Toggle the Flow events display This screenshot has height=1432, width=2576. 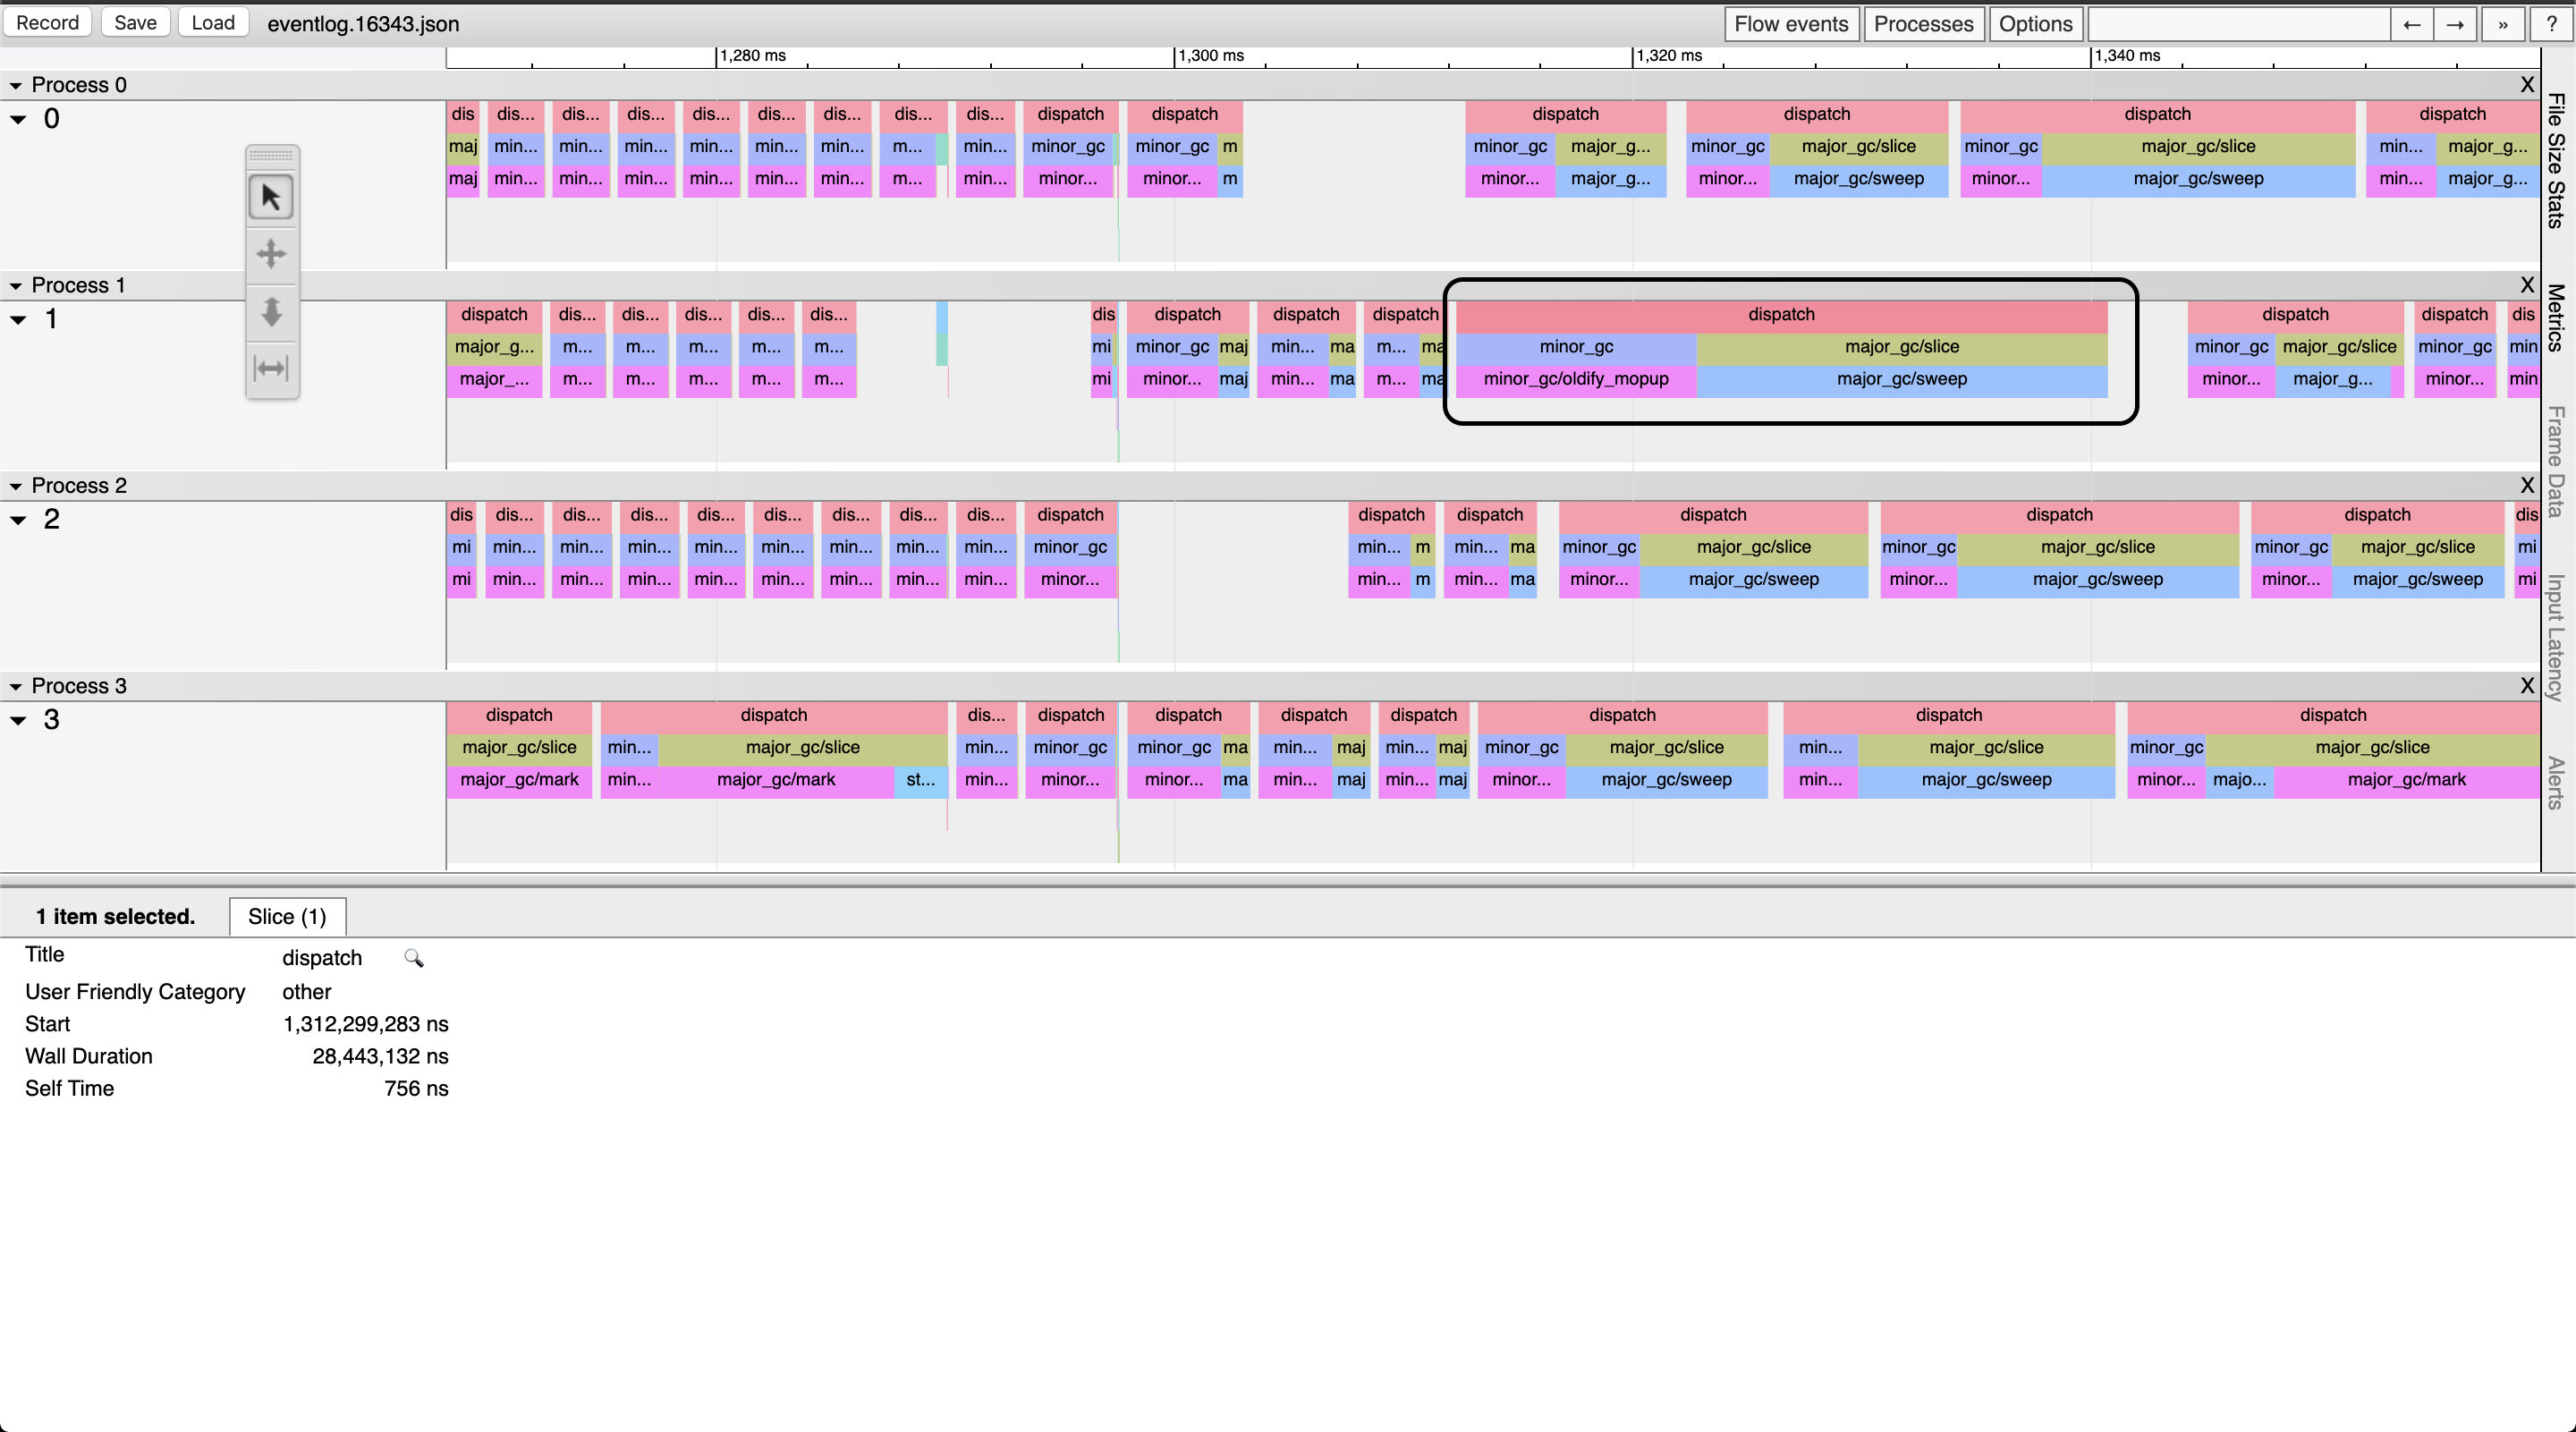pyautogui.click(x=1790, y=23)
